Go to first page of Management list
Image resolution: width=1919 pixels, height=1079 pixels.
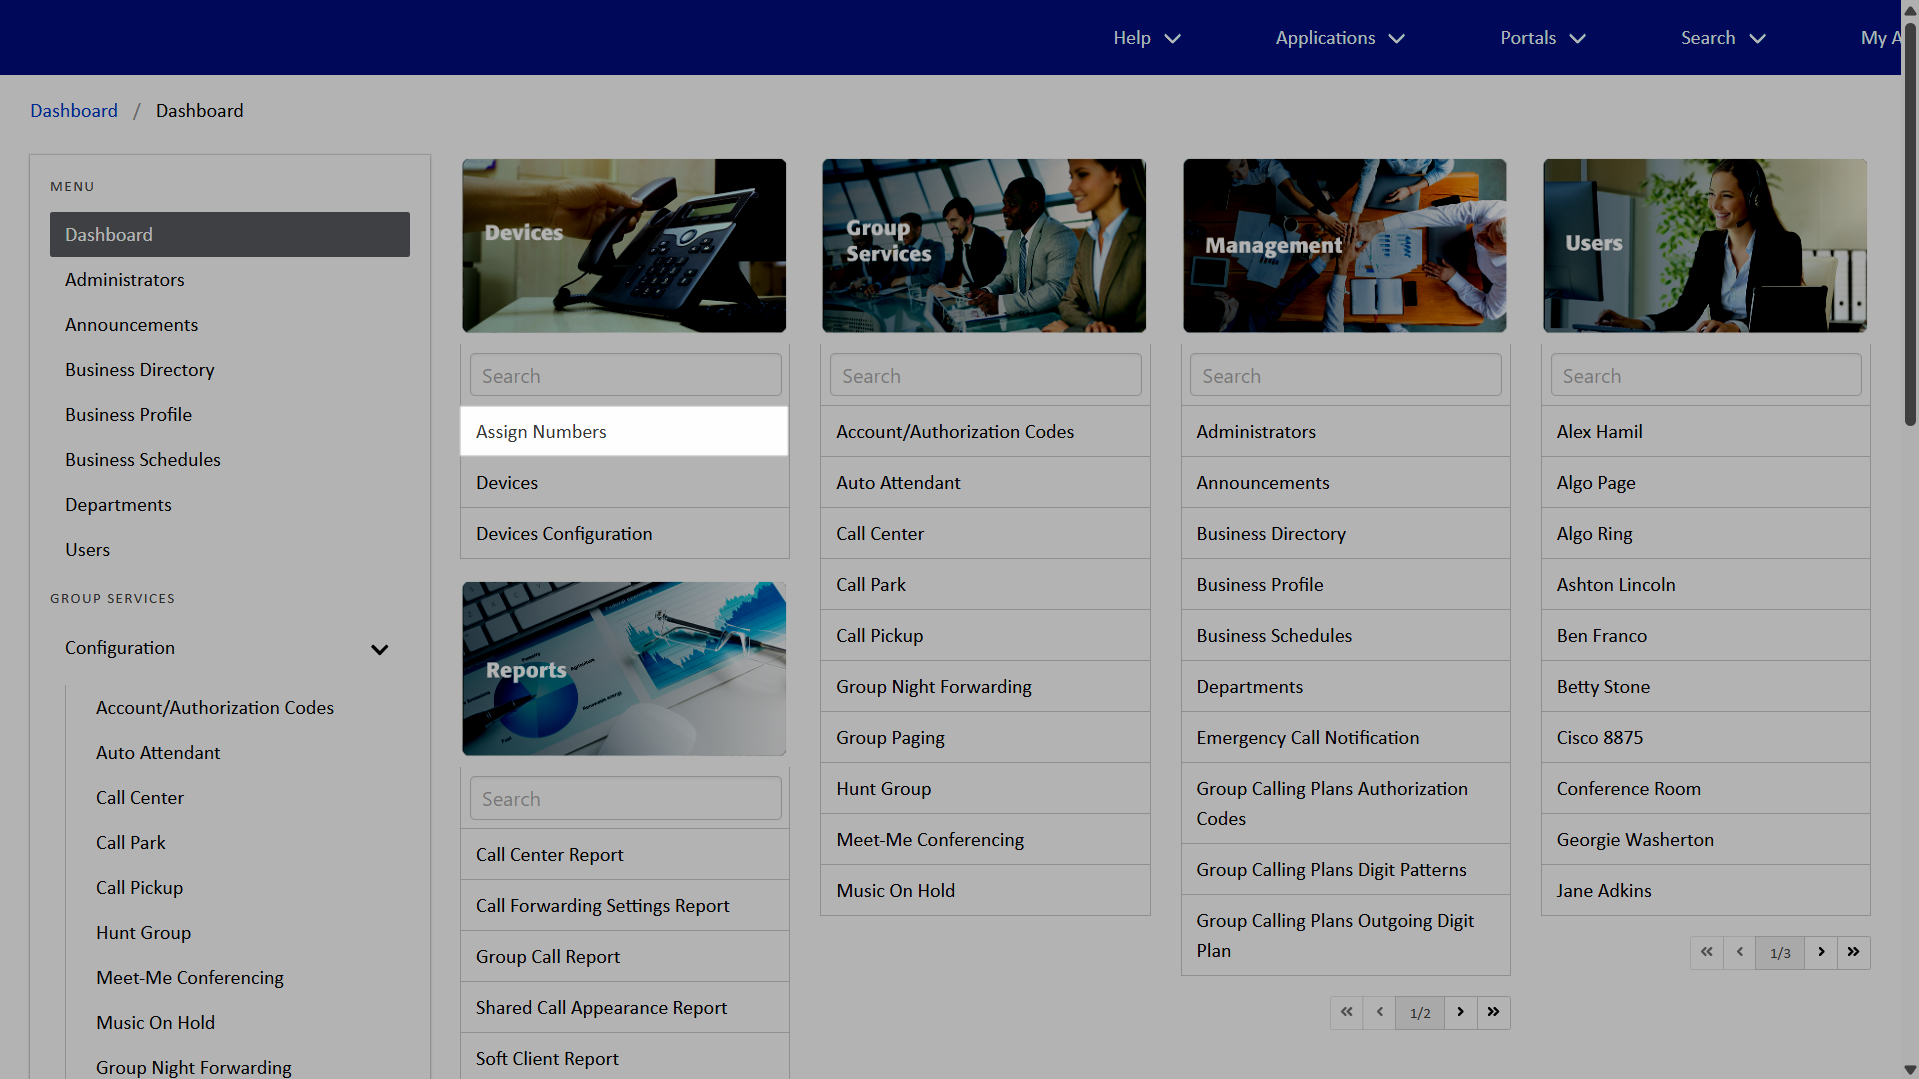pos(1346,1012)
